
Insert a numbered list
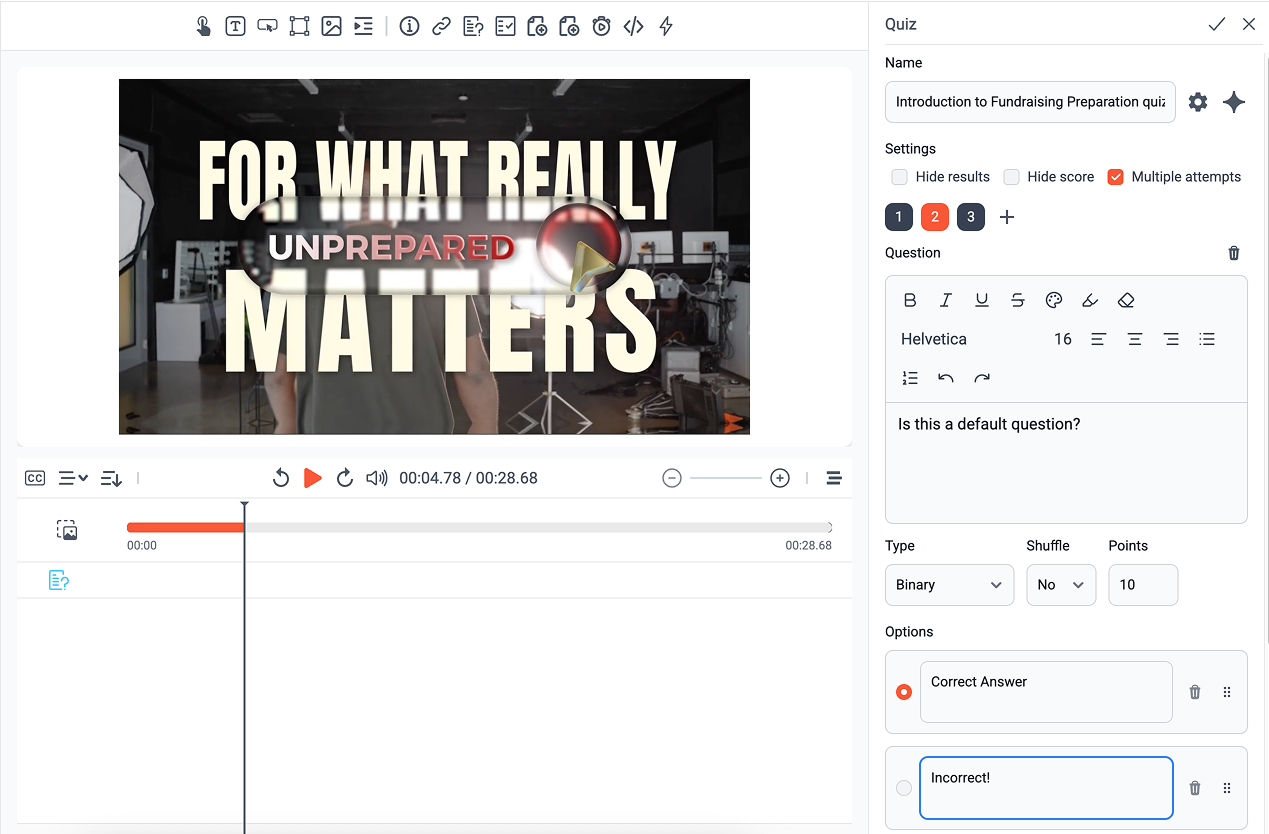click(x=910, y=378)
